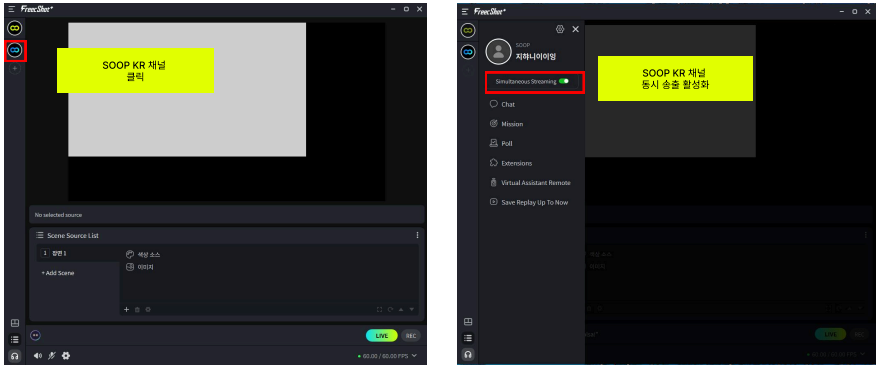The width and height of the screenshot is (880, 370).
Task: Open channel panel settings hexagon gear icon
Action: click(x=560, y=29)
